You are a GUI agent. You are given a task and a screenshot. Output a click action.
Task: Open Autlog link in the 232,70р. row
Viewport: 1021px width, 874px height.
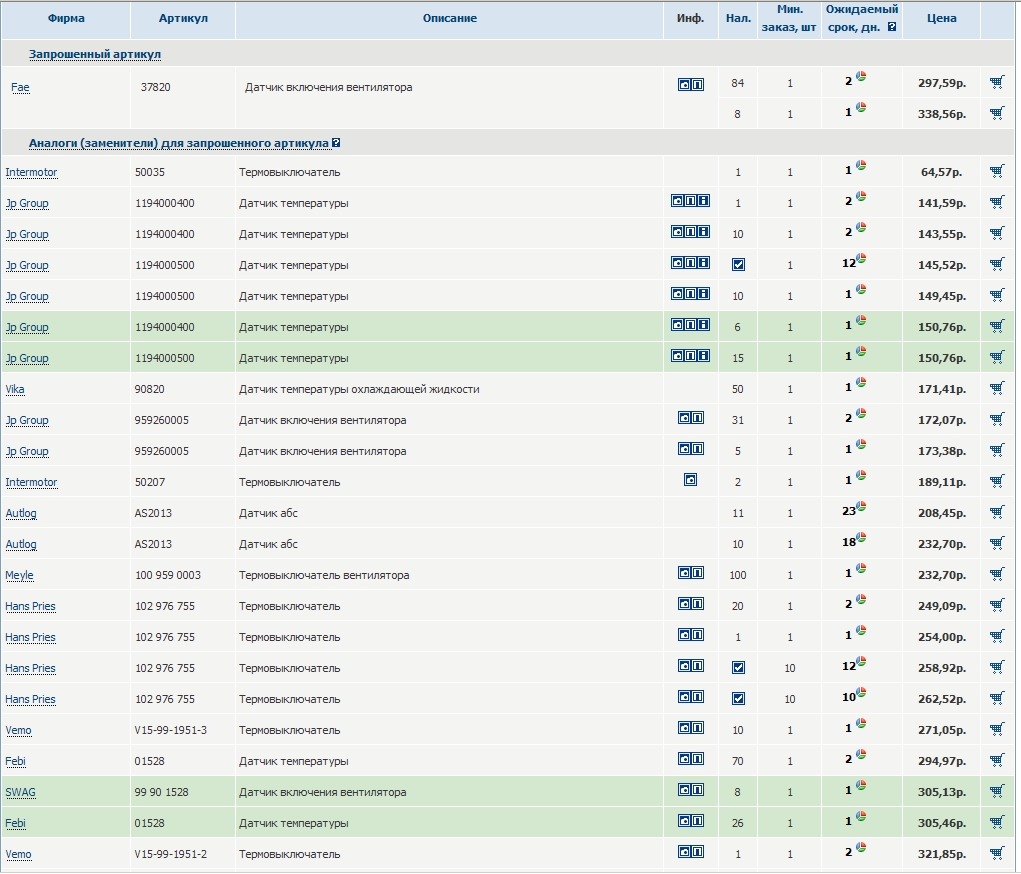click(21, 544)
